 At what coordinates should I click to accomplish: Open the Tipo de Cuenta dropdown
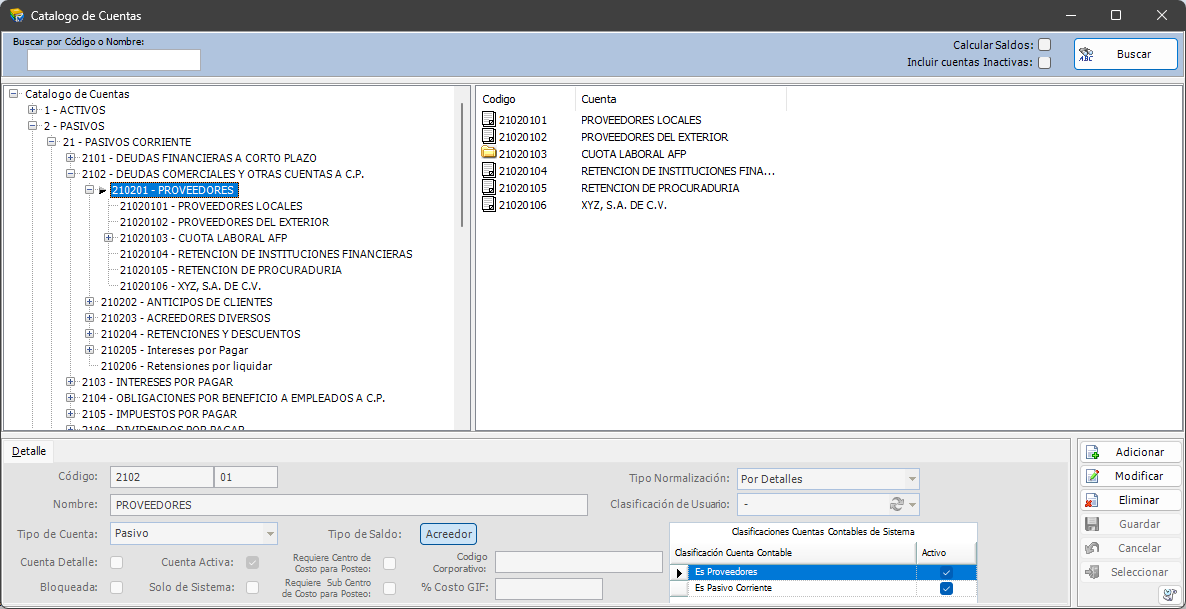270,533
